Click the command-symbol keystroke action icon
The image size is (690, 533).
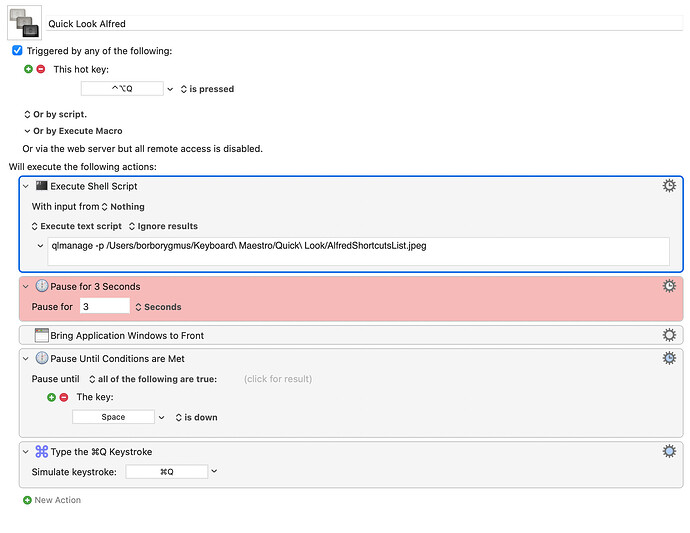point(42,452)
